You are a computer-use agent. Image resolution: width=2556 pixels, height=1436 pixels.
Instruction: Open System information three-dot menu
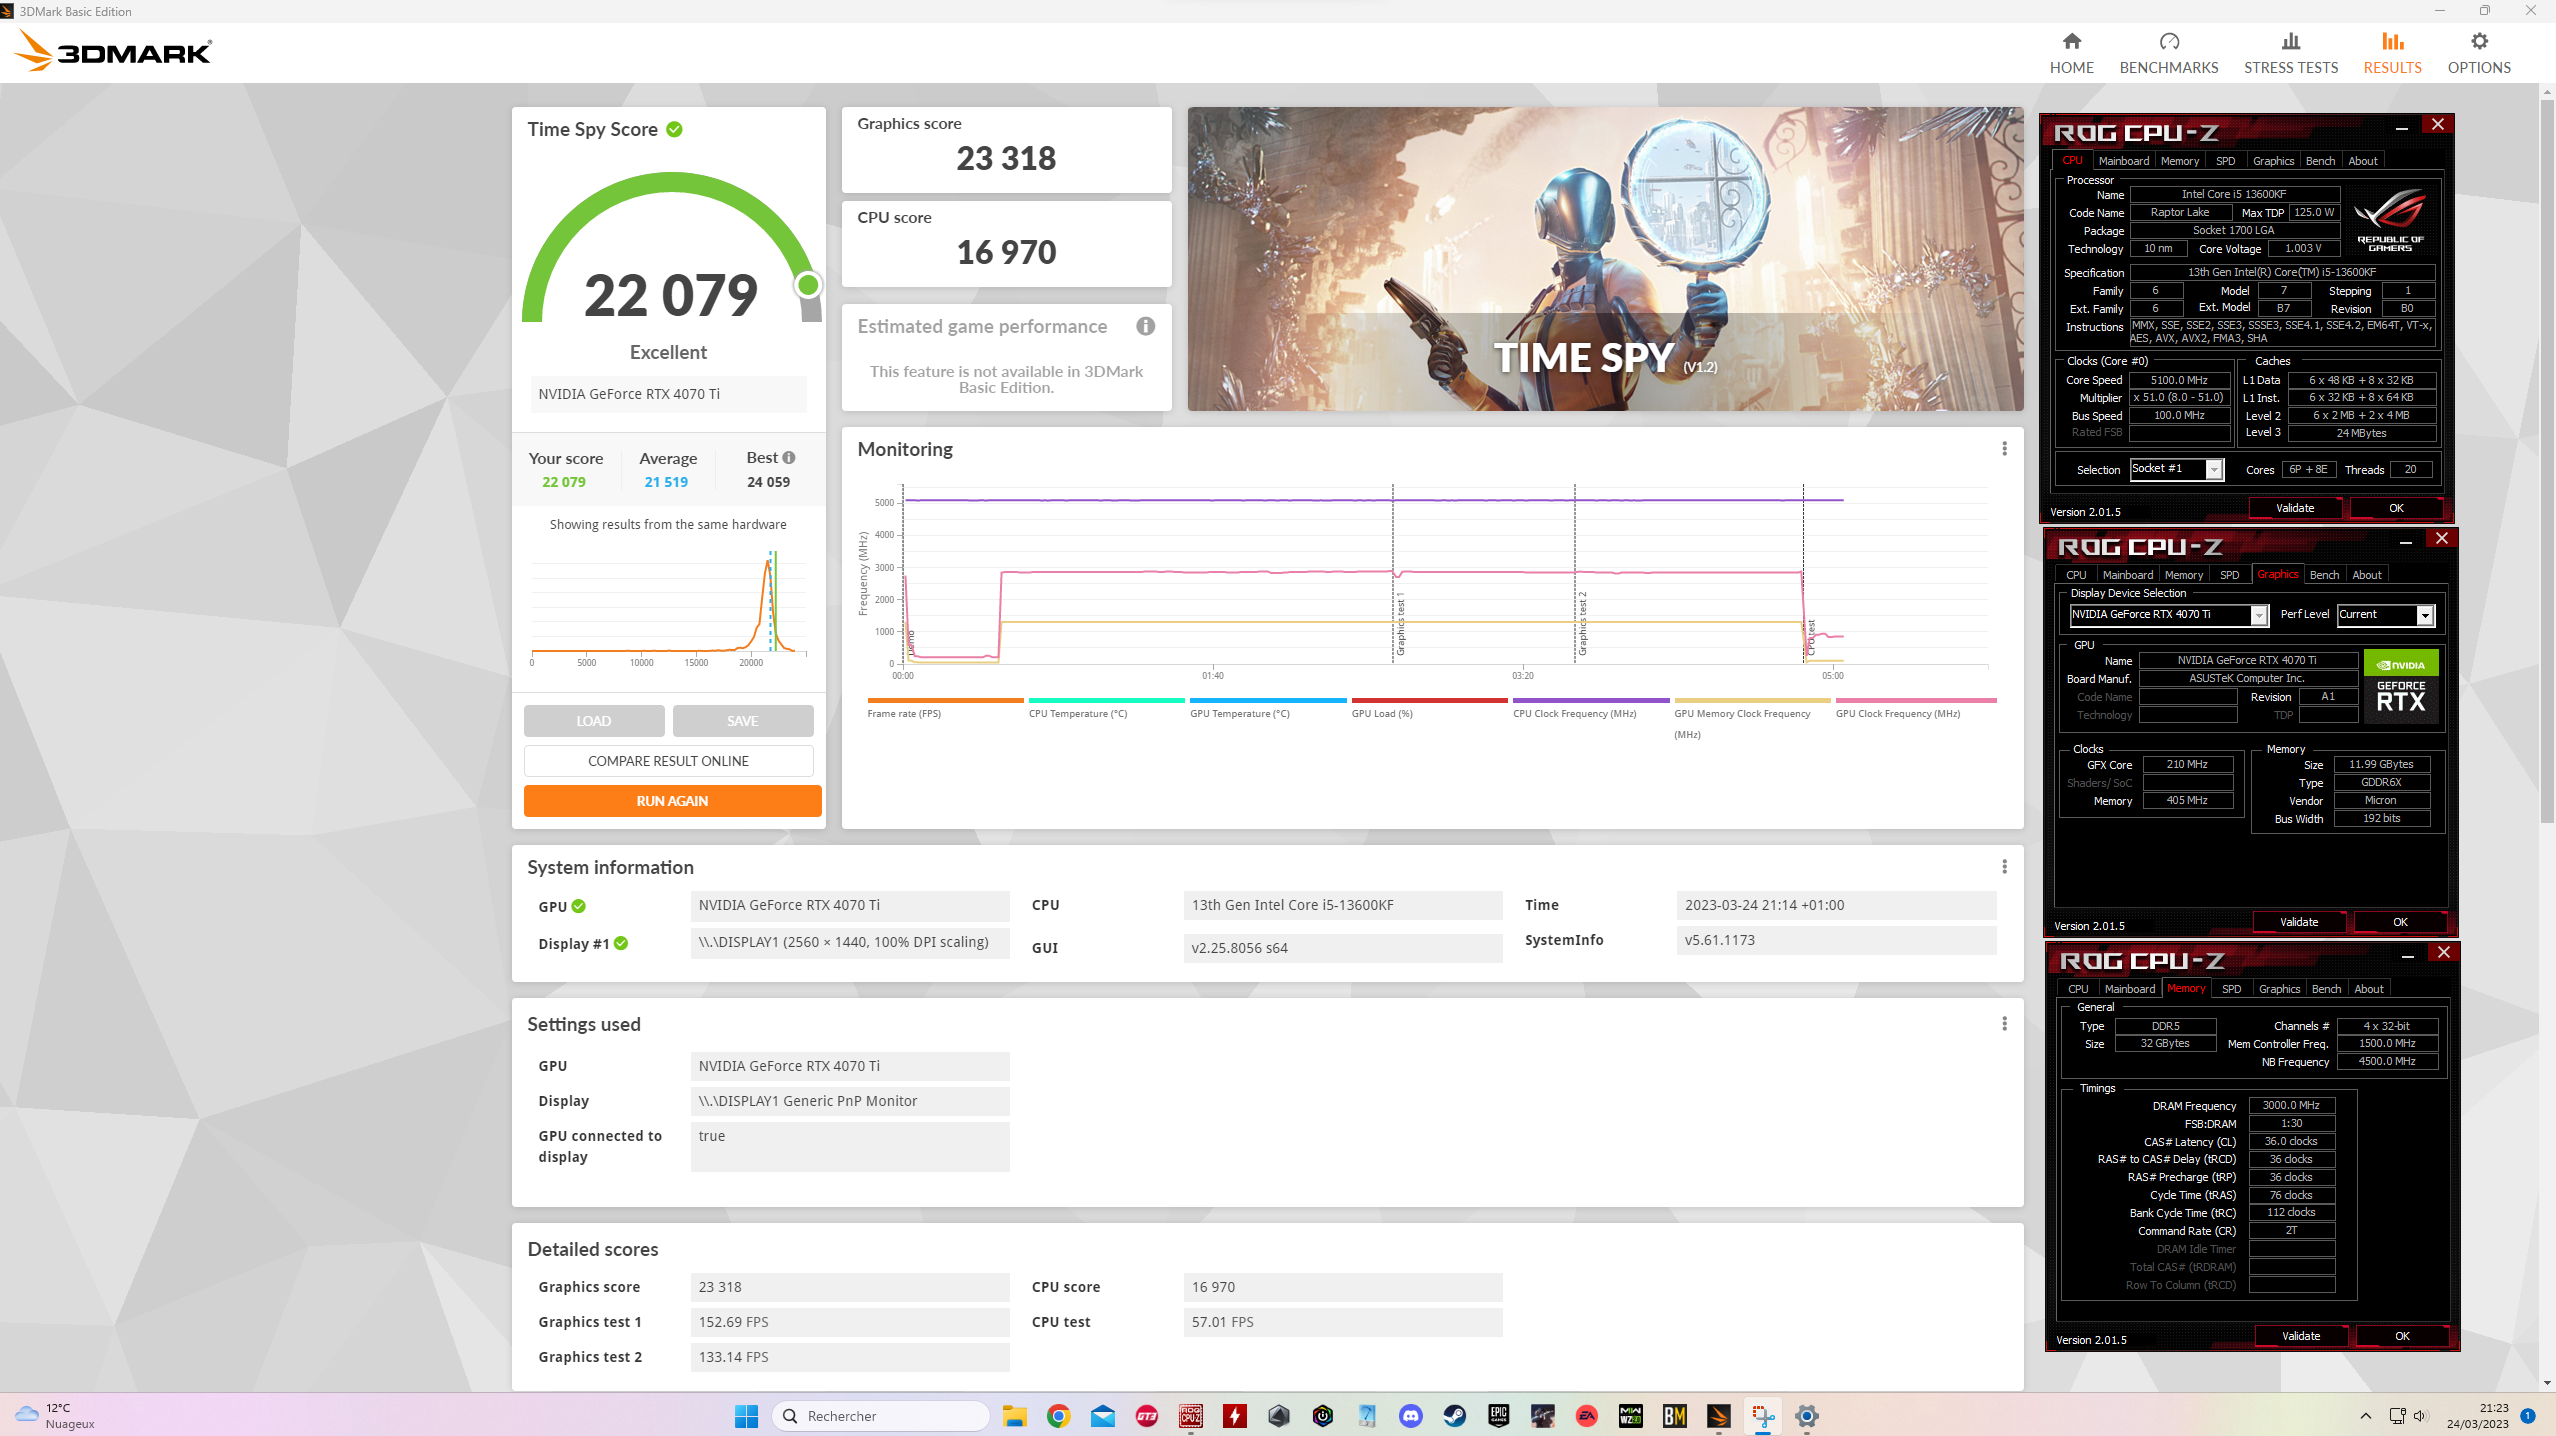pos(2004,867)
